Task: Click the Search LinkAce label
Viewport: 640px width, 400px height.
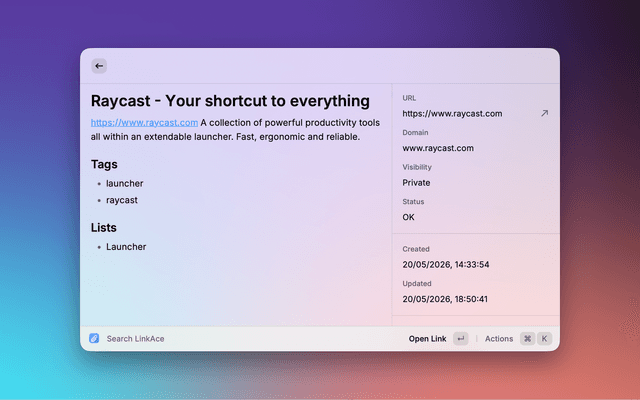Action: click(x=135, y=338)
